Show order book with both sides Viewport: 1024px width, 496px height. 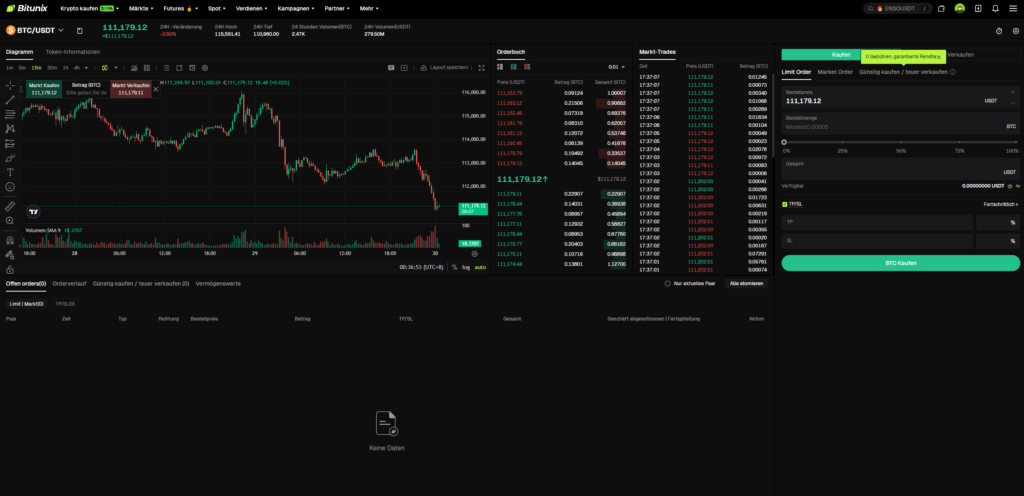(500, 67)
